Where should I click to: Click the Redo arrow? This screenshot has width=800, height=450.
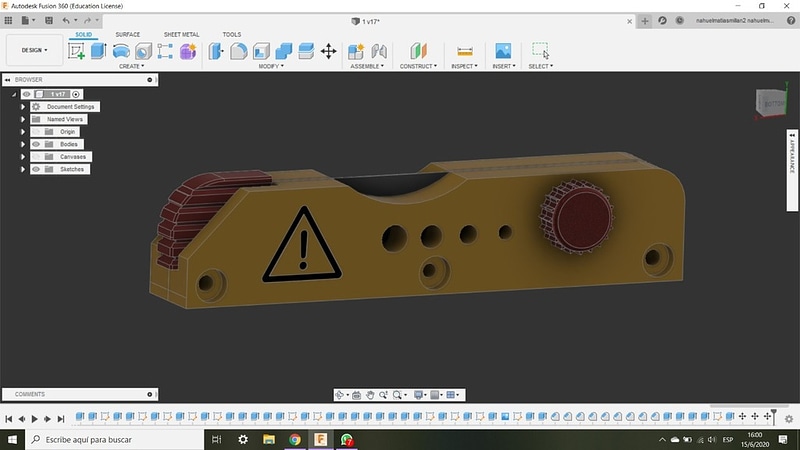point(87,20)
